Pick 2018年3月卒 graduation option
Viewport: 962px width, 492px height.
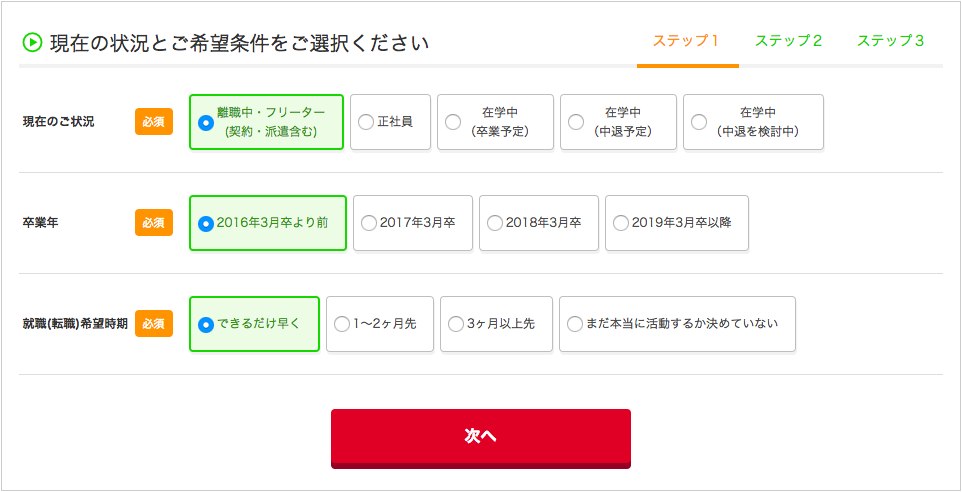[539, 223]
